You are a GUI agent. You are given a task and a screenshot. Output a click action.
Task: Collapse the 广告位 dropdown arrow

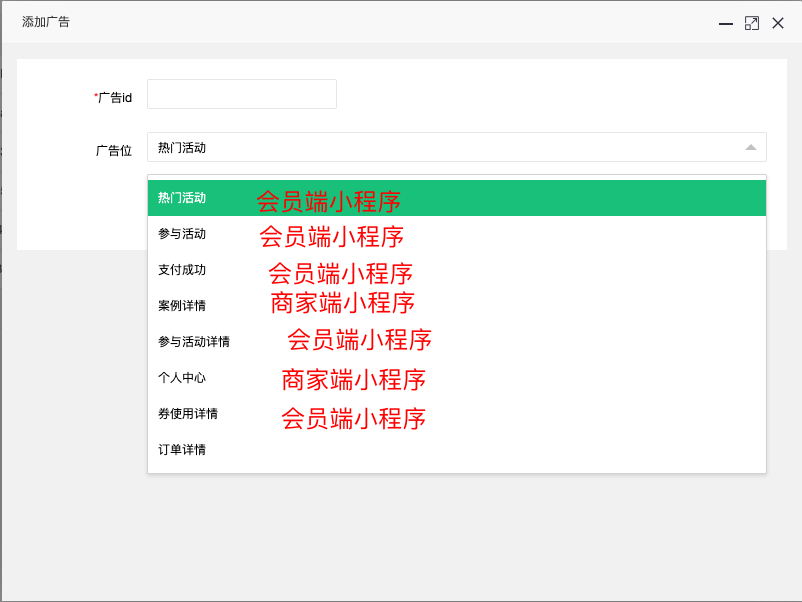tap(750, 147)
